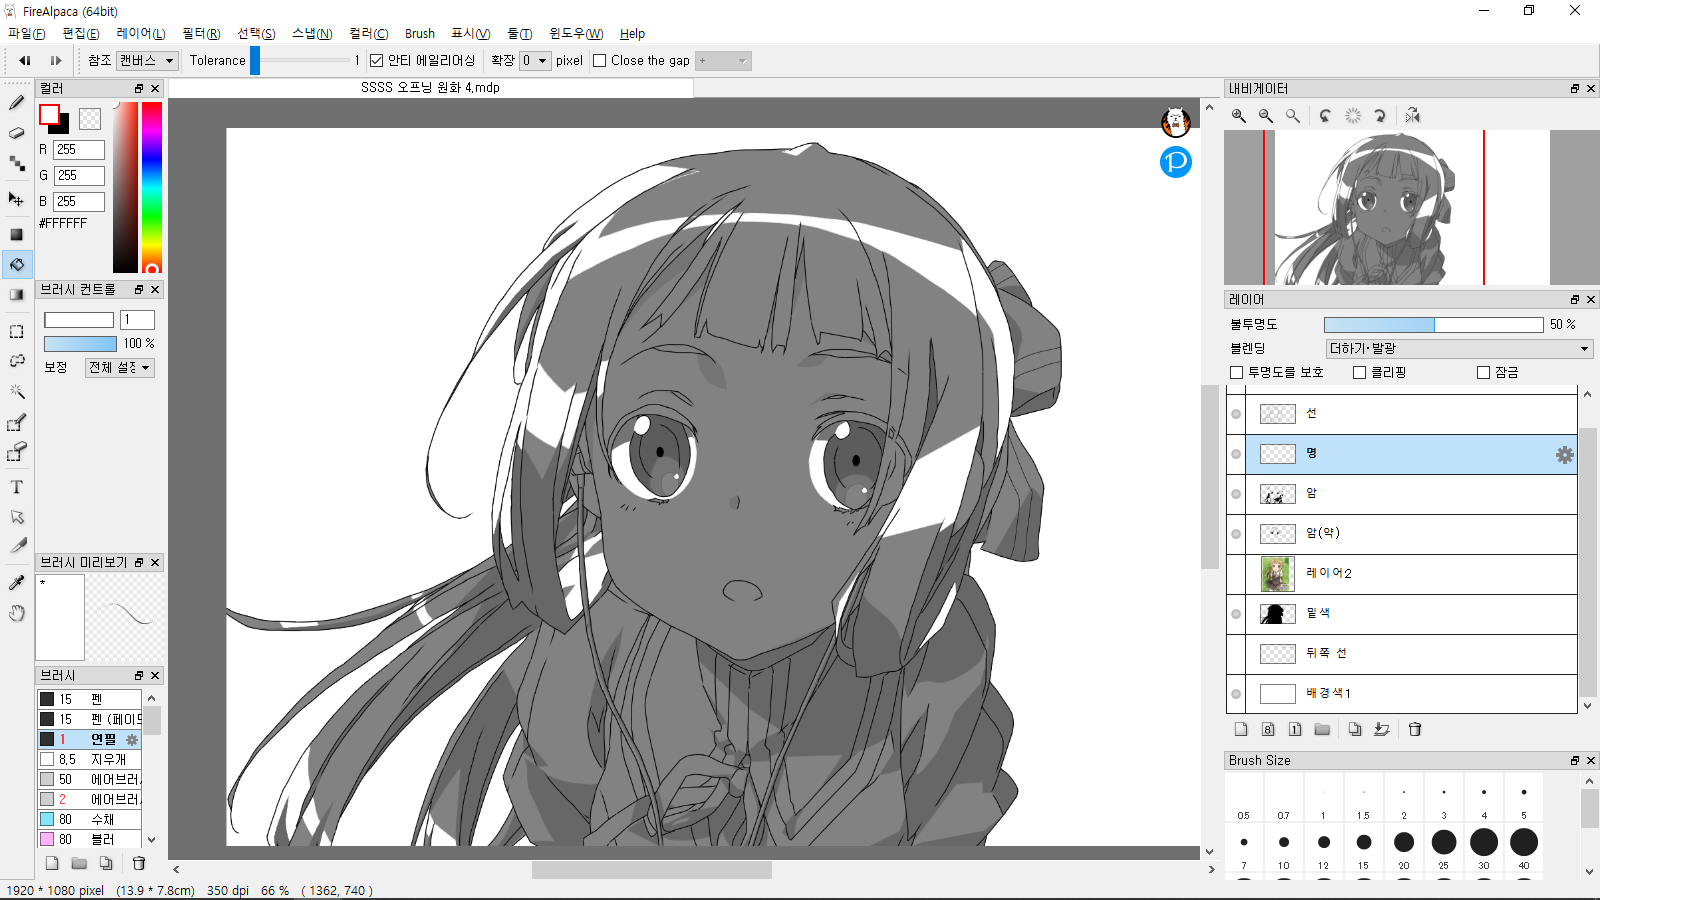Delete layer using the trash icon
Screen dimensions: 1700x900
click(x=1415, y=729)
